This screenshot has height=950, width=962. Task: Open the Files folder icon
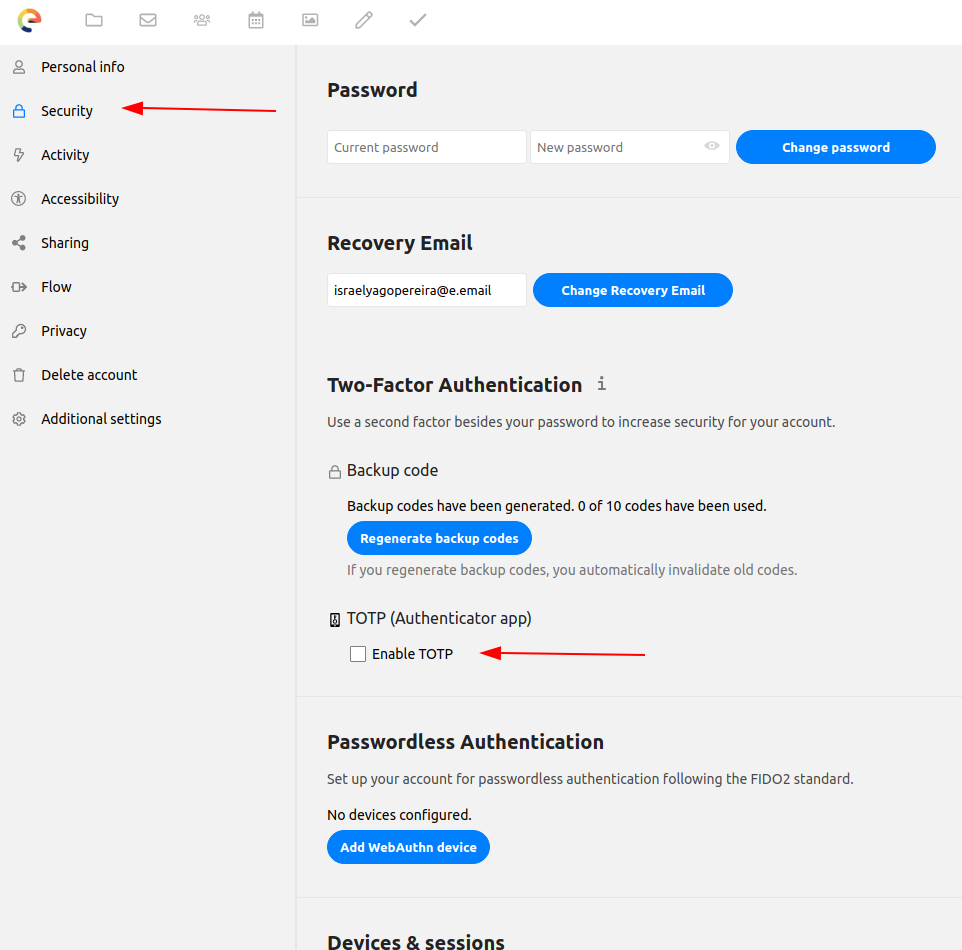coord(94,20)
